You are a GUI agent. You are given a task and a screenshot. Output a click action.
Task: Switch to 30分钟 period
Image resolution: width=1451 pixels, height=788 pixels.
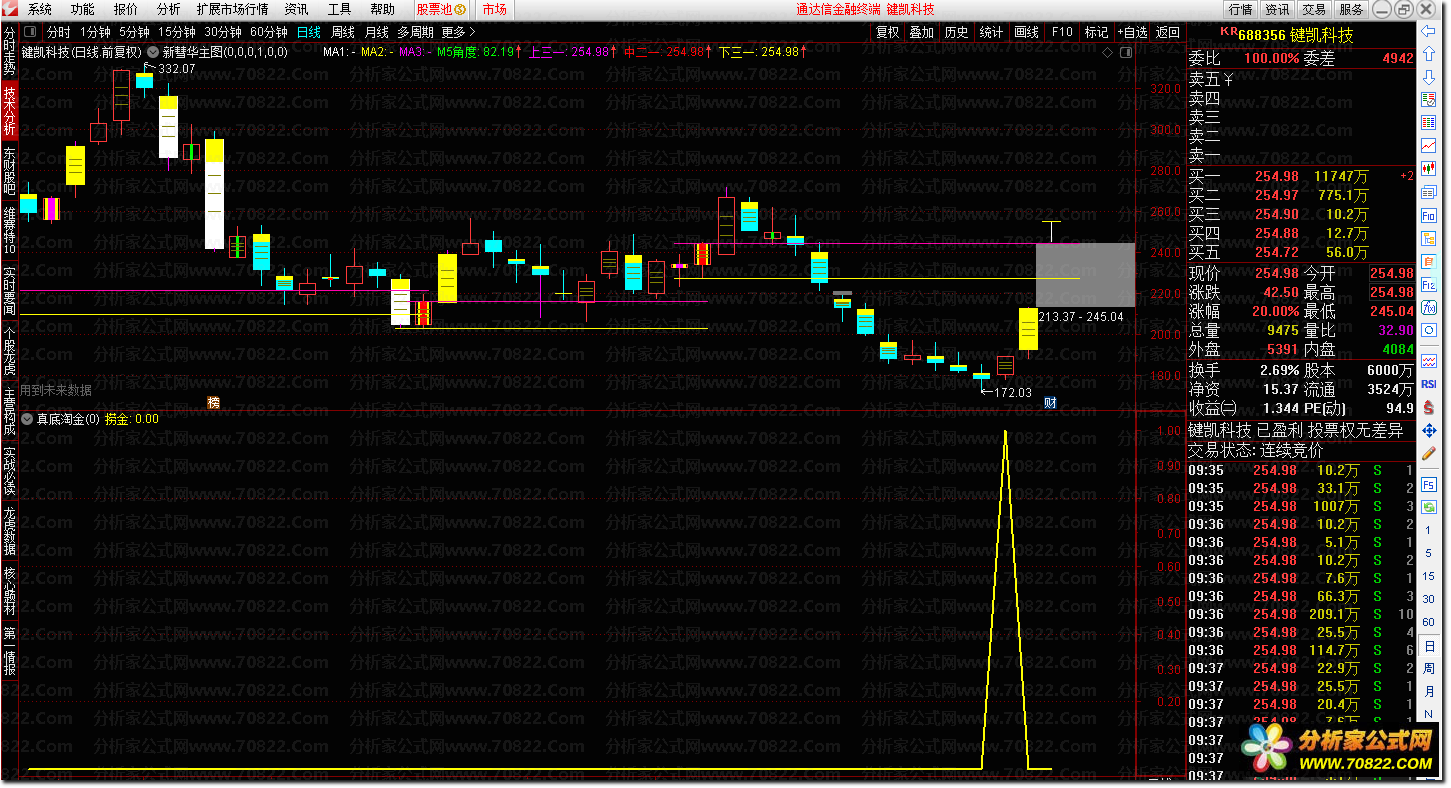click(x=223, y=32)
